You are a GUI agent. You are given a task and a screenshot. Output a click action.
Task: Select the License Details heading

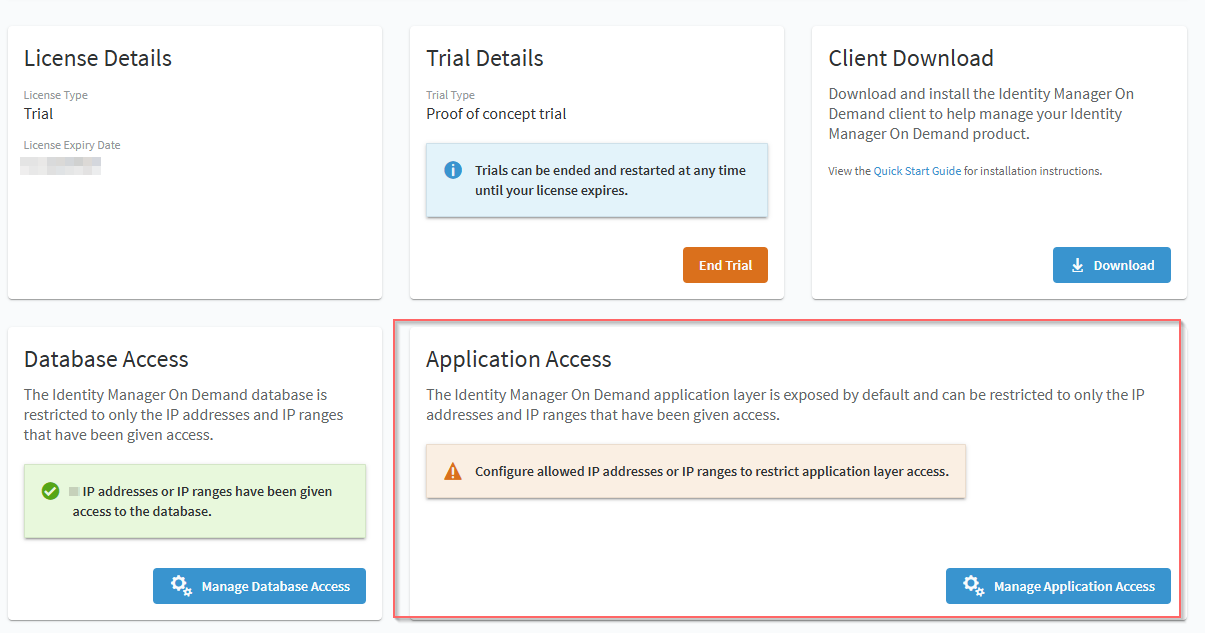pyautogui.click(x=98, y=58)
